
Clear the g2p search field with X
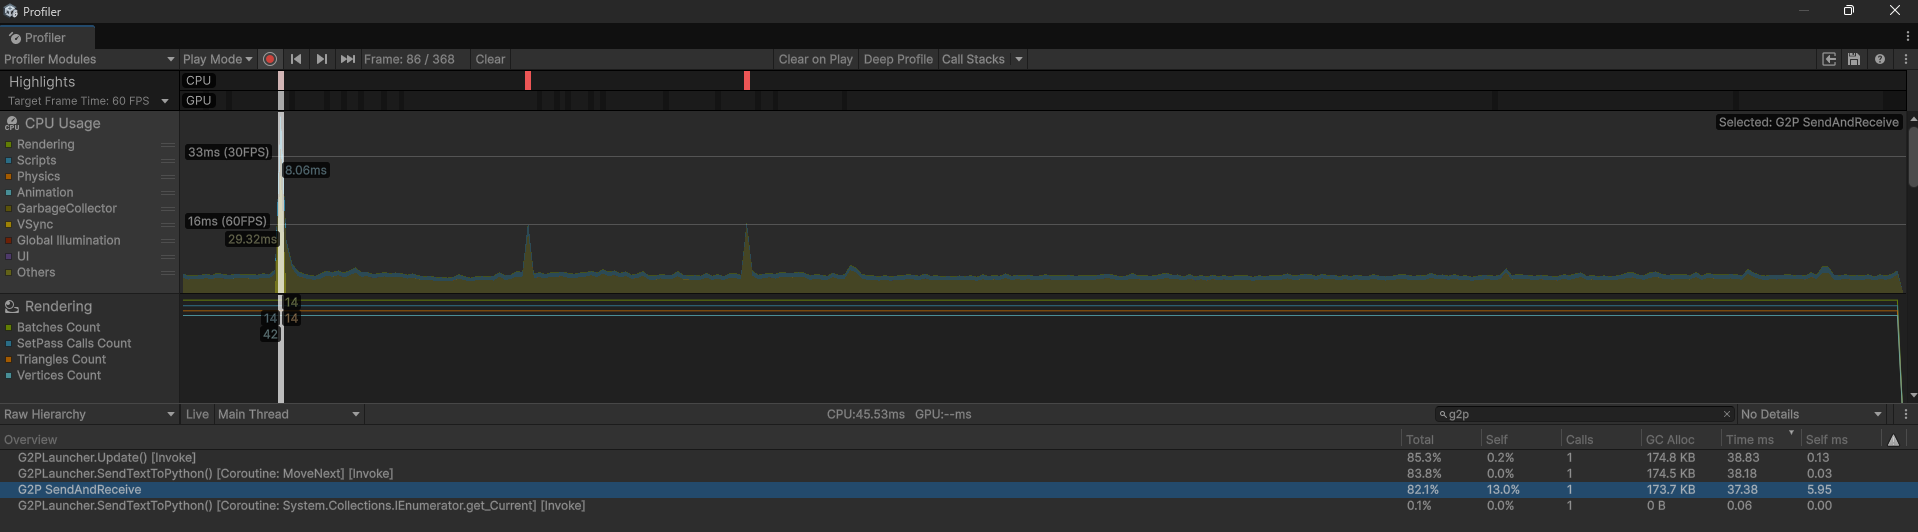click(1726, 414)
